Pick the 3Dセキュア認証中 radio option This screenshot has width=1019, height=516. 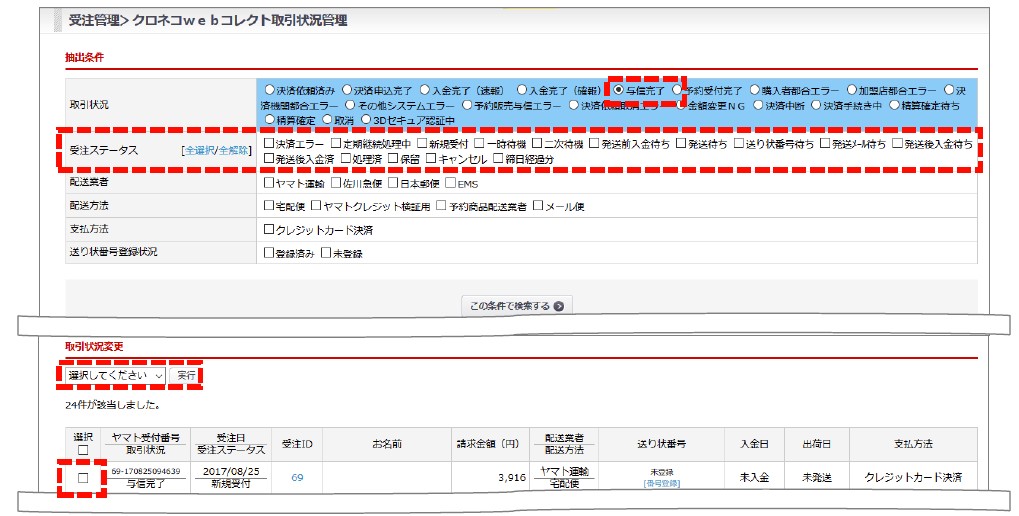click(x=367, y=120)
